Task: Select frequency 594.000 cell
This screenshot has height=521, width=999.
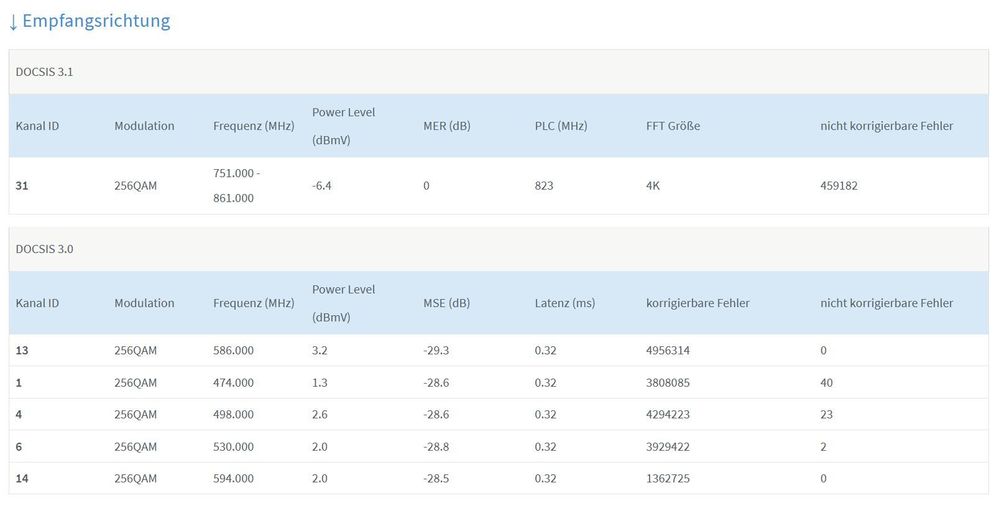Action: tap(233, 479)
